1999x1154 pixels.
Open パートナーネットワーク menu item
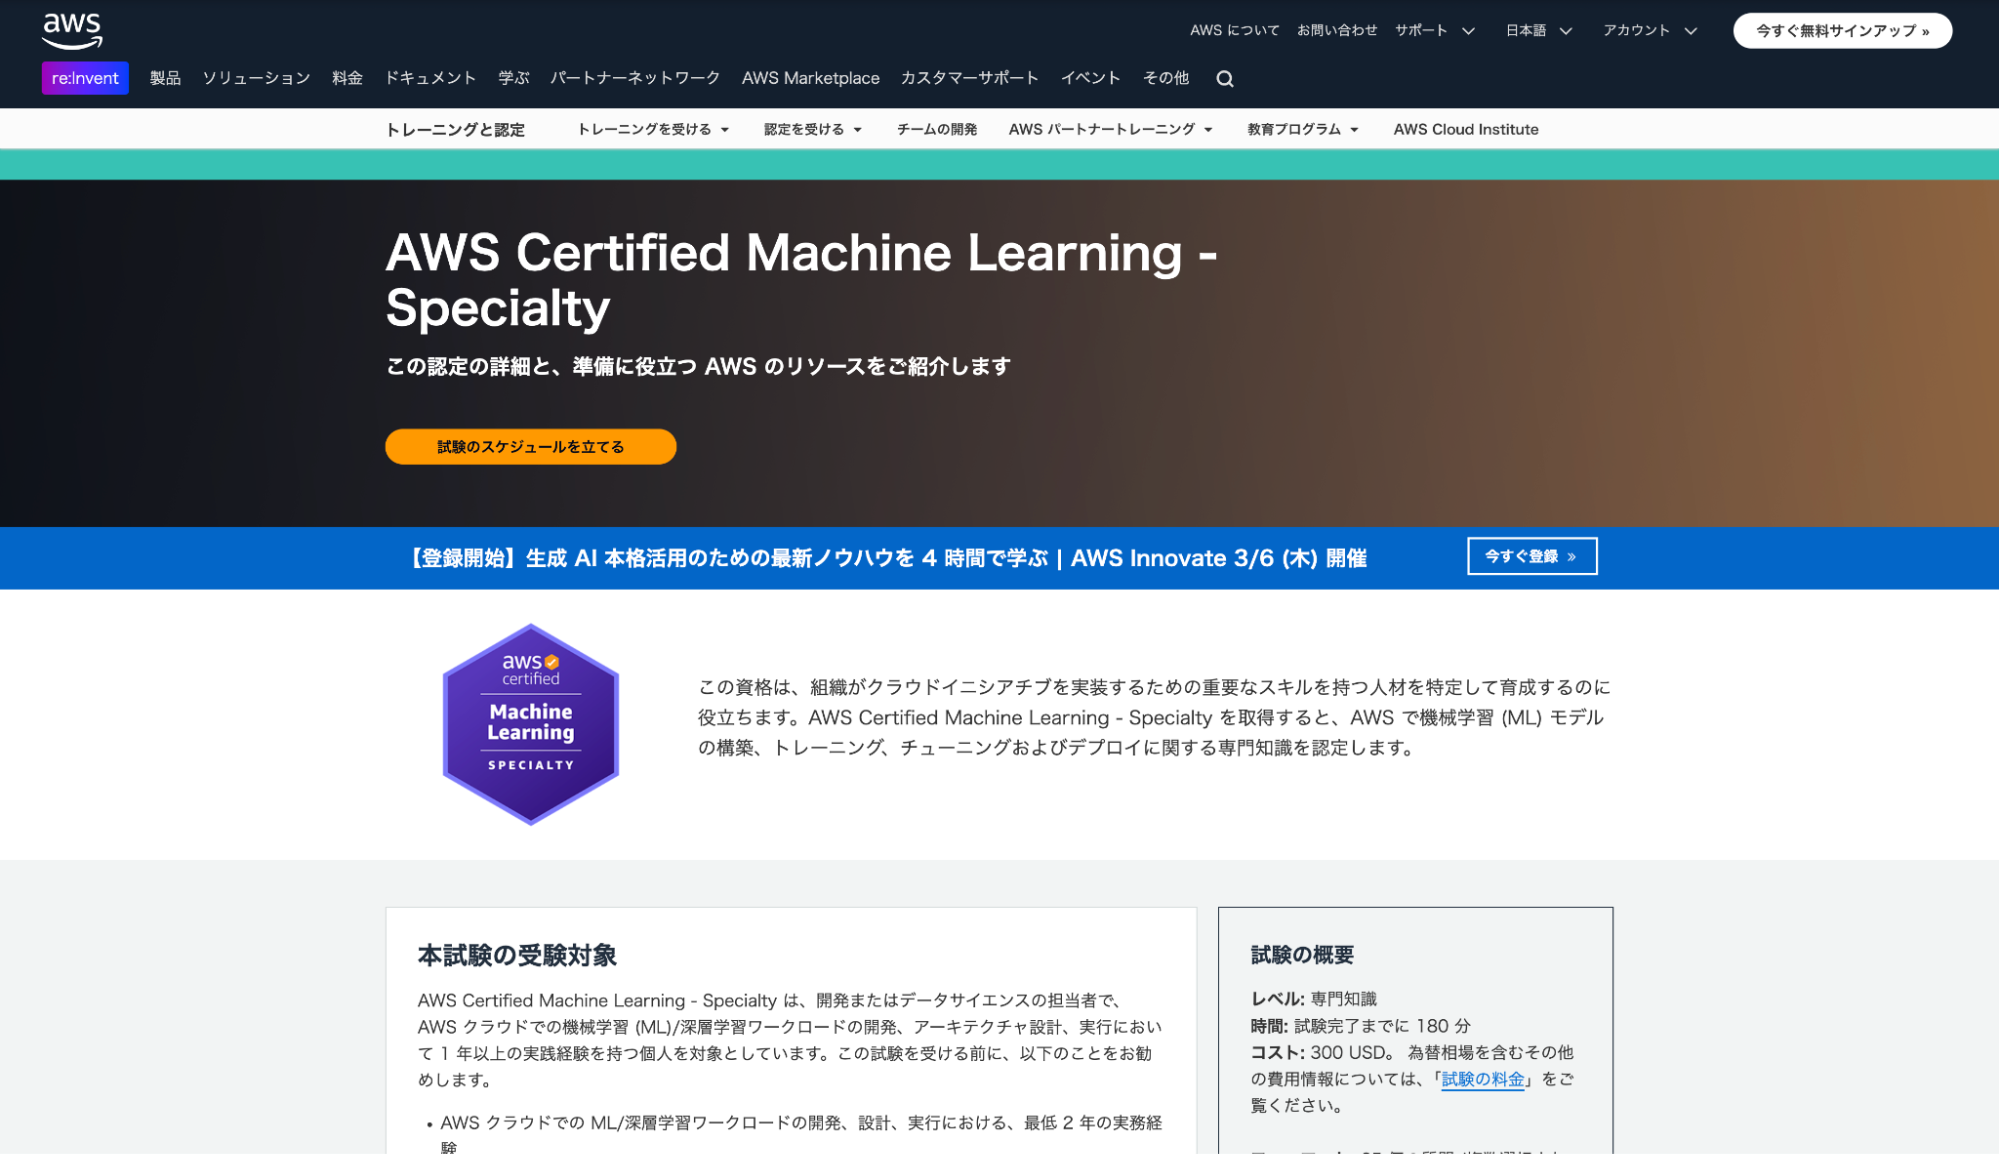(x=635, y=78)
